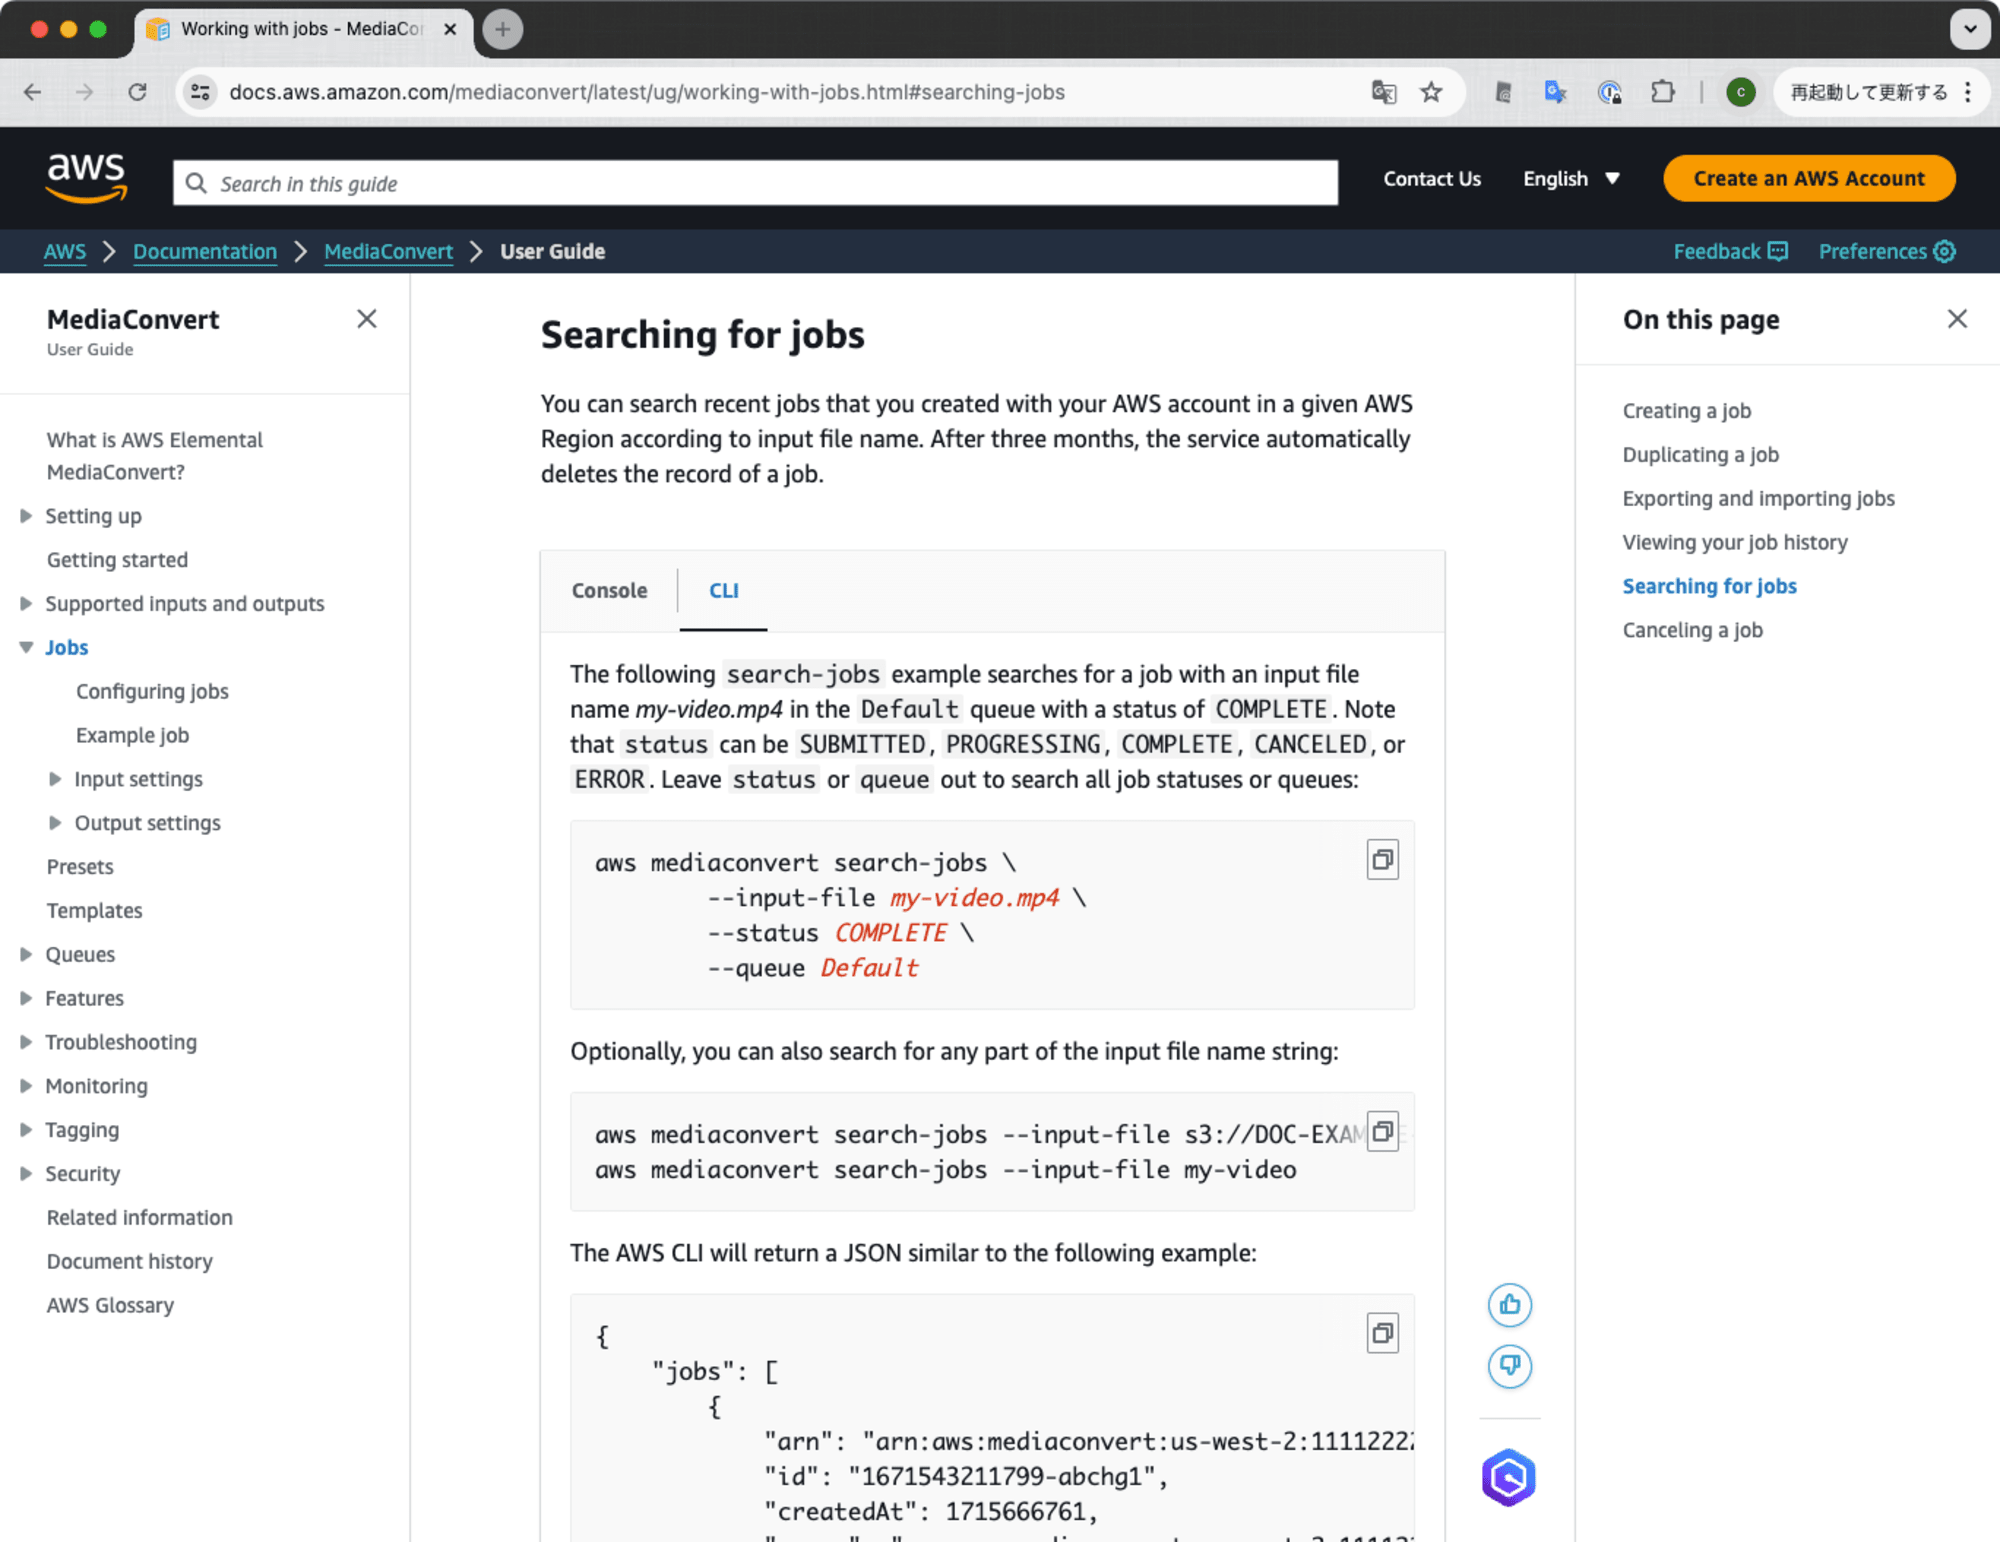2000x1542 pixels.
Task: Bookmark this page with the star icon
Action: 1431,92
